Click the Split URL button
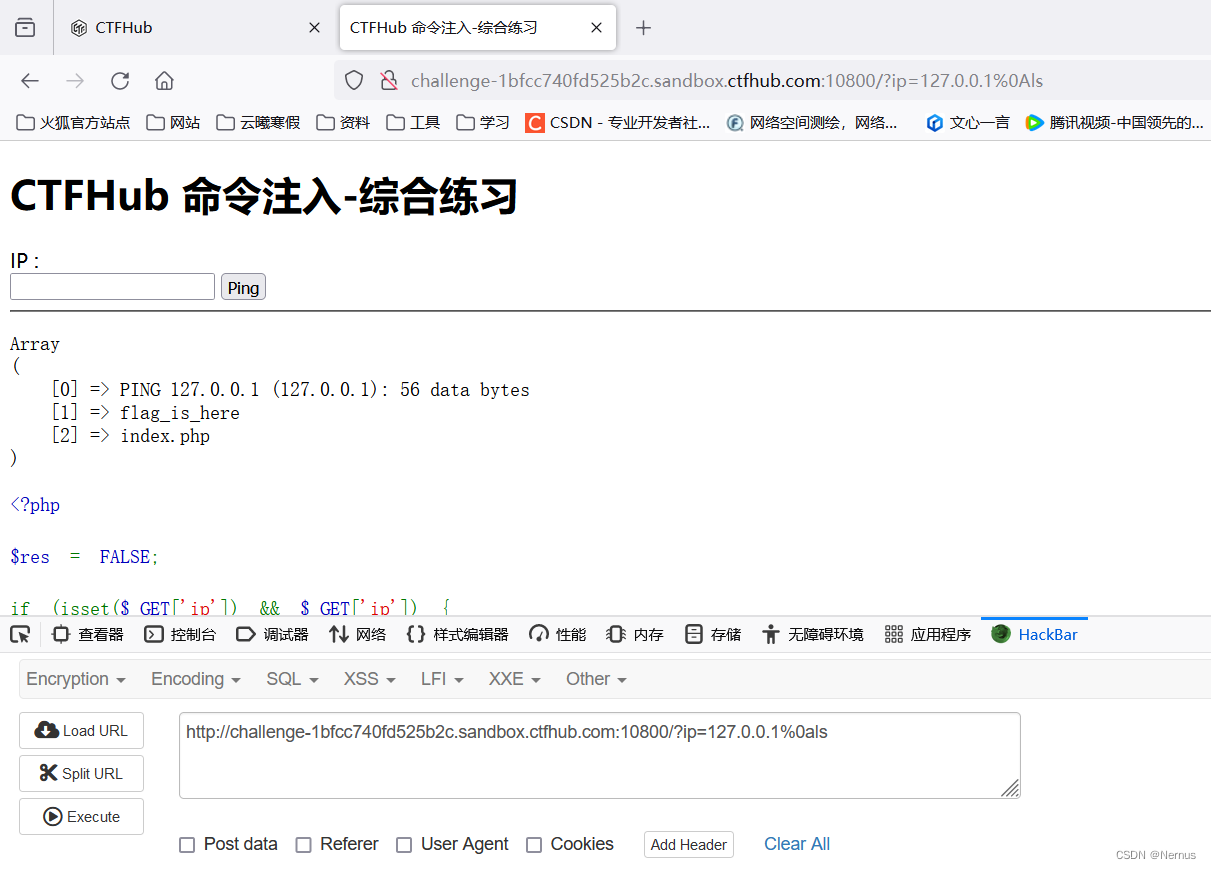 [81, 774]
